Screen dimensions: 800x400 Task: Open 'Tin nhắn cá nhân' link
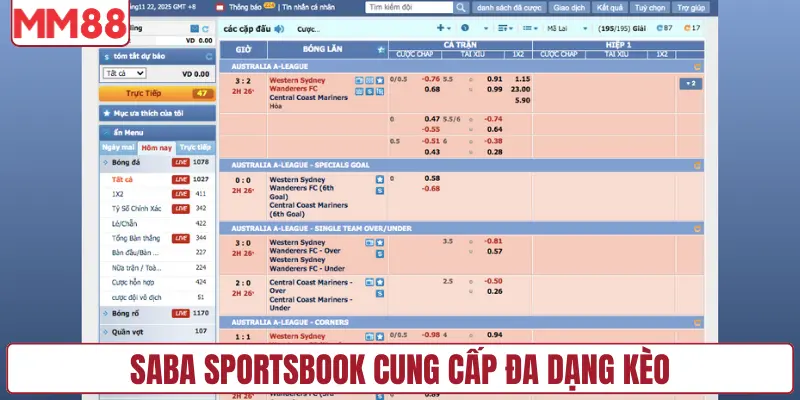(x=309, y=8)
